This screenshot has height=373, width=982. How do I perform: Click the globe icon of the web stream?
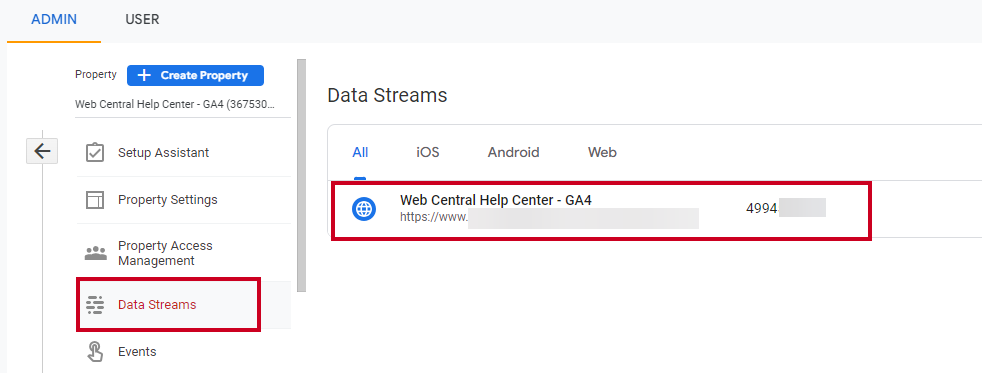363,209
